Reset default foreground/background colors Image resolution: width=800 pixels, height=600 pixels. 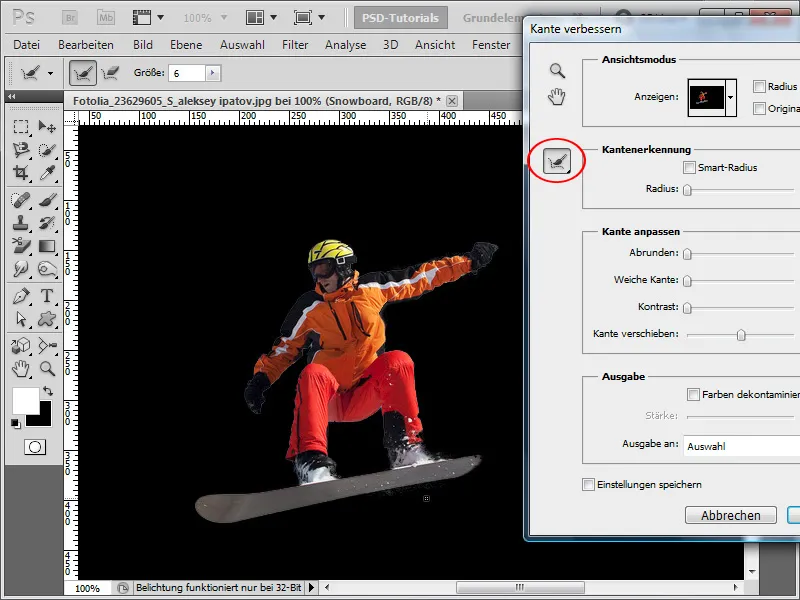tap(16, 423)
